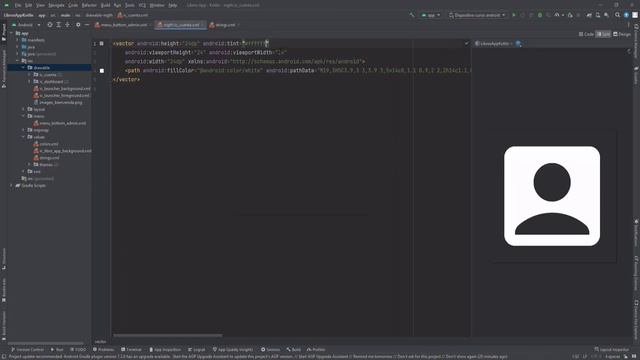This screenshot has height=360, width=640.
Task: Open the Build menu
Action: (105, 5)
